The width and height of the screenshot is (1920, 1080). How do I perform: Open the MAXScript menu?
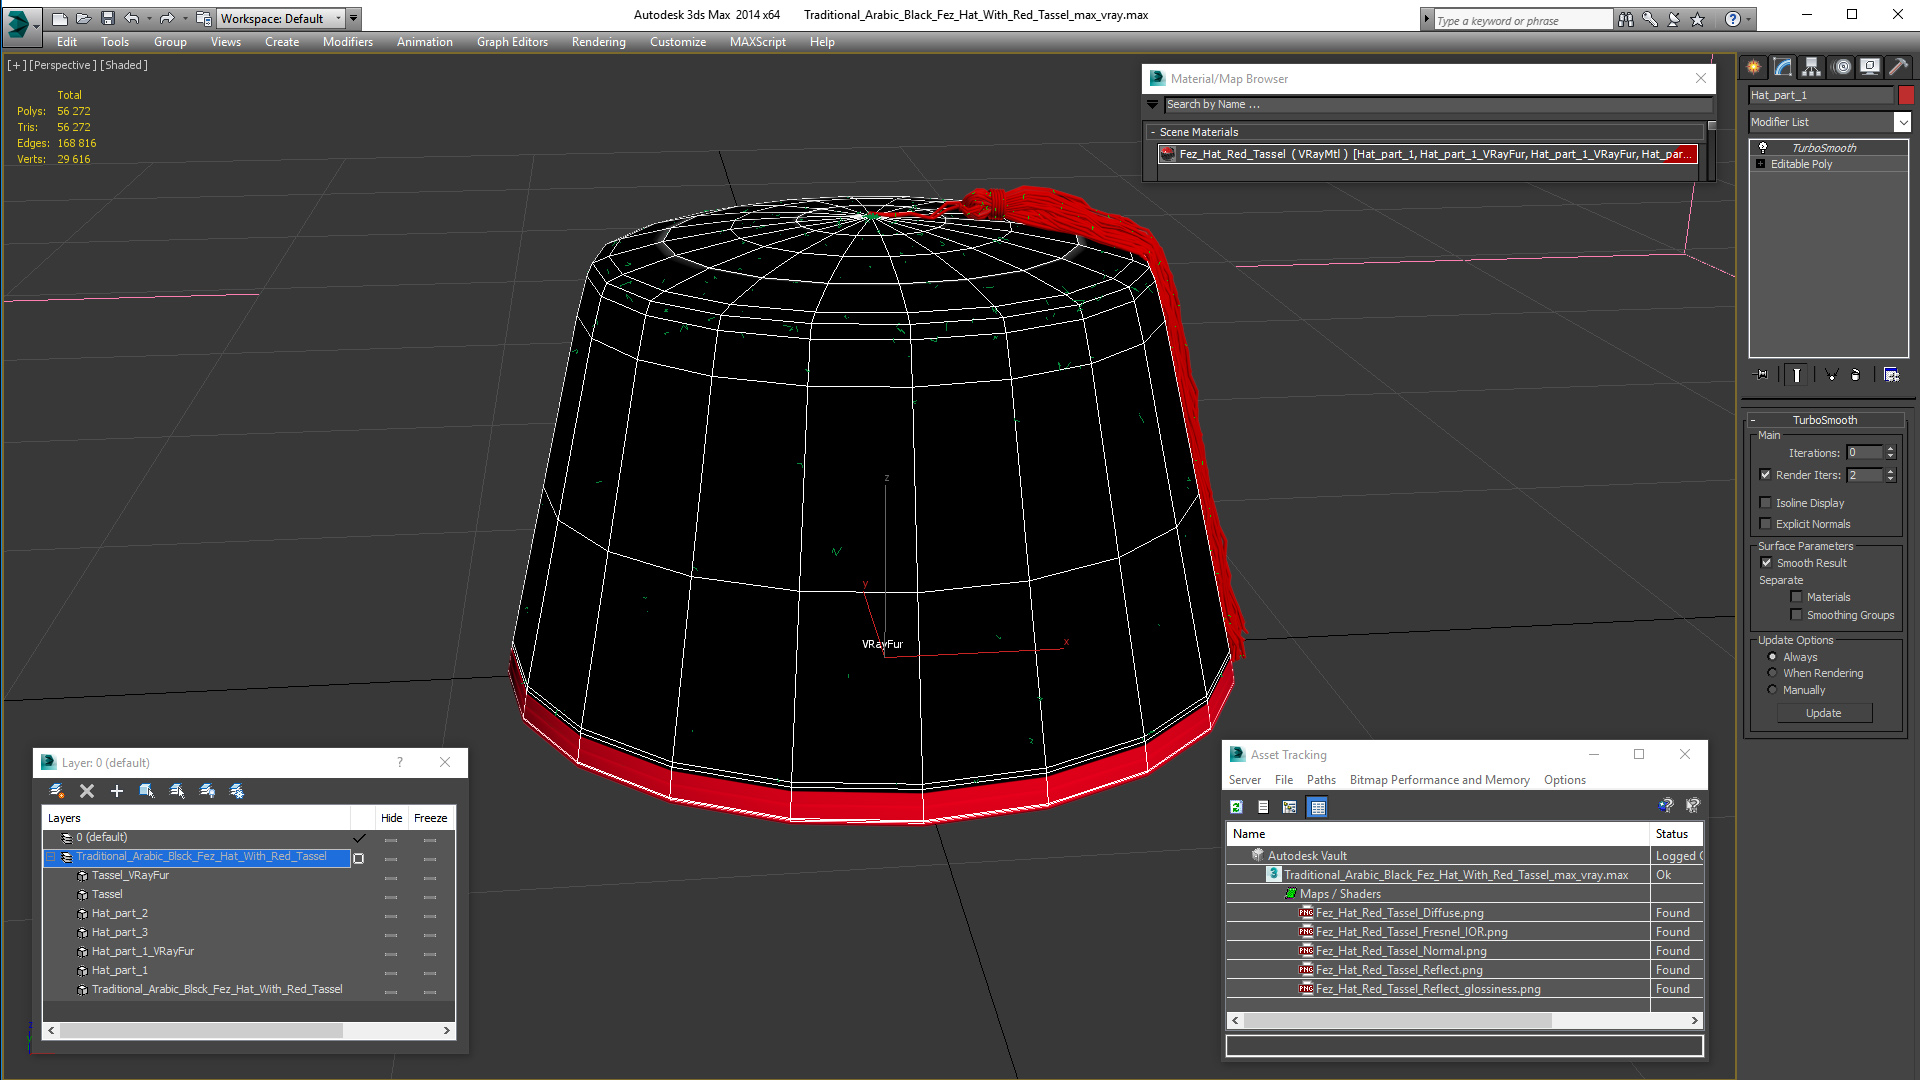pyautogui.click(x=757, y=42)
